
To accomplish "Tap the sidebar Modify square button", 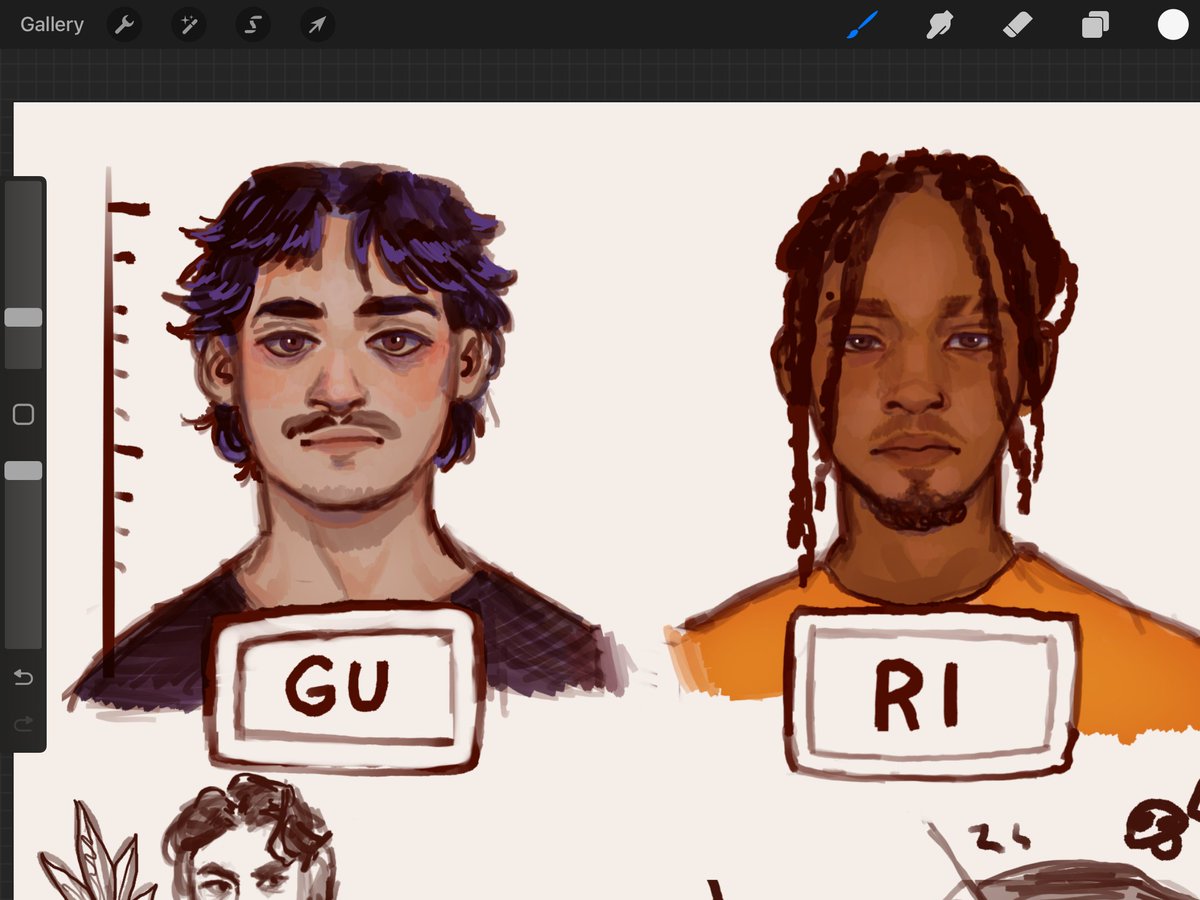I will pos(23,414).
